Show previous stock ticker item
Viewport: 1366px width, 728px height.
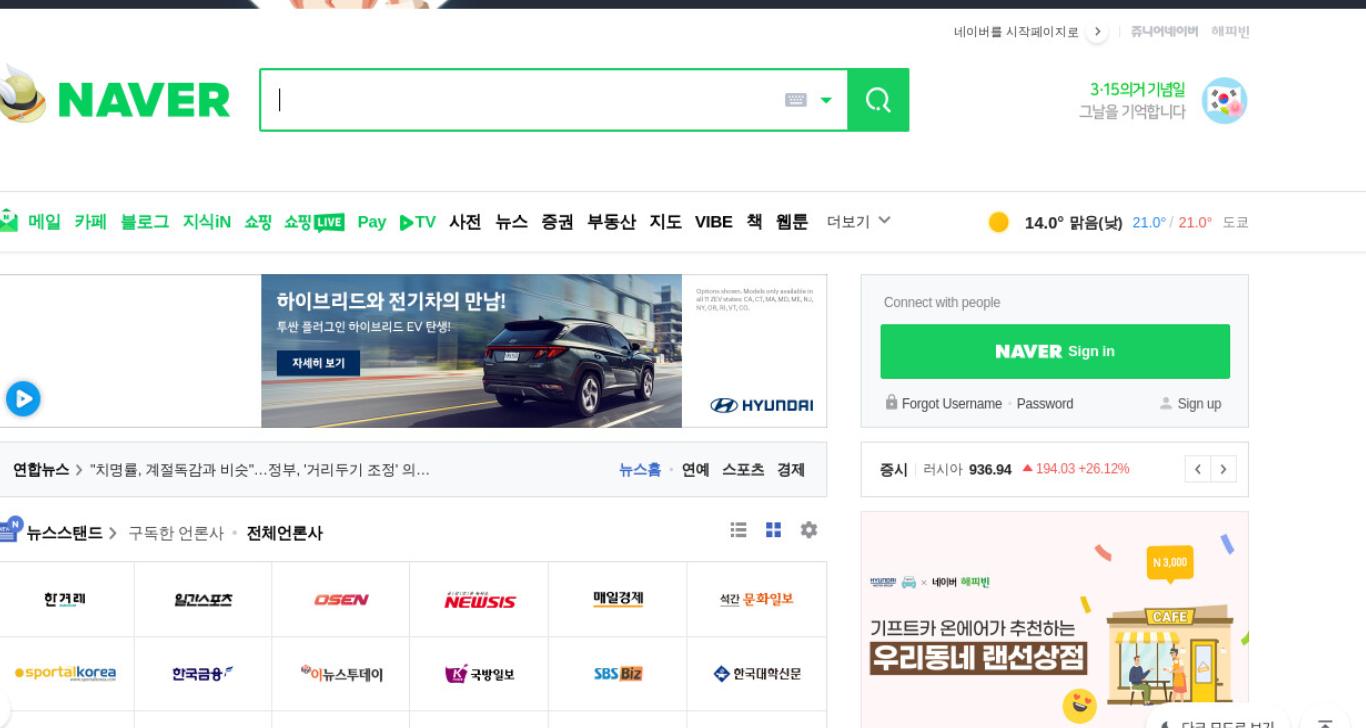(1198, 469)
